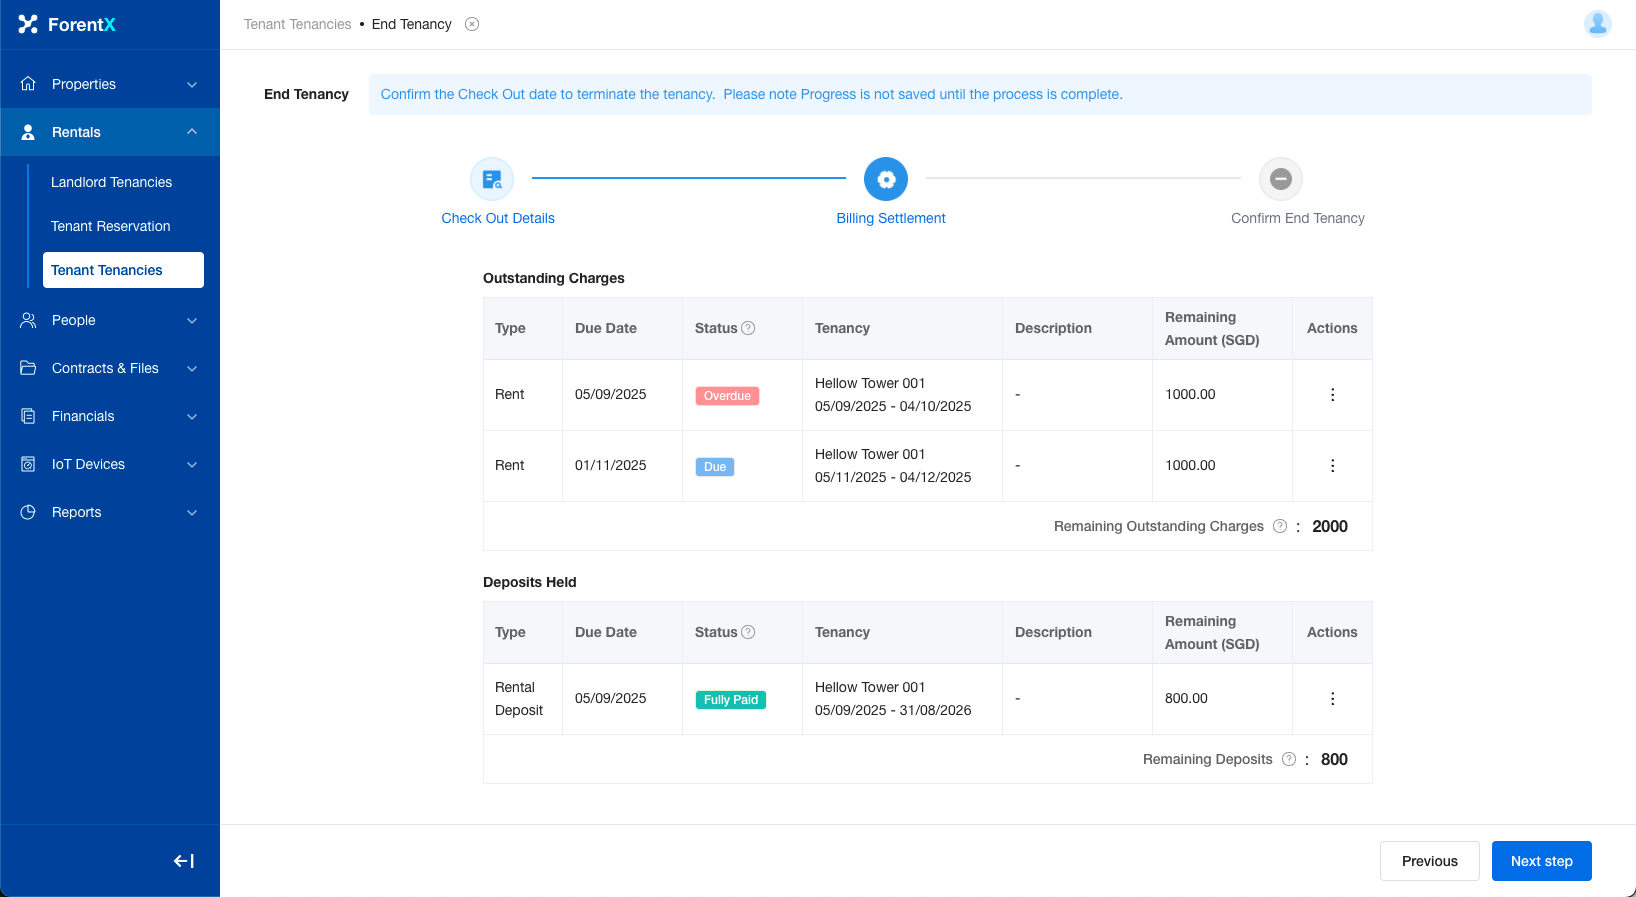
Task: Show help for Remaining Outstanding Charges
Action: click(x=1280, y=526)
